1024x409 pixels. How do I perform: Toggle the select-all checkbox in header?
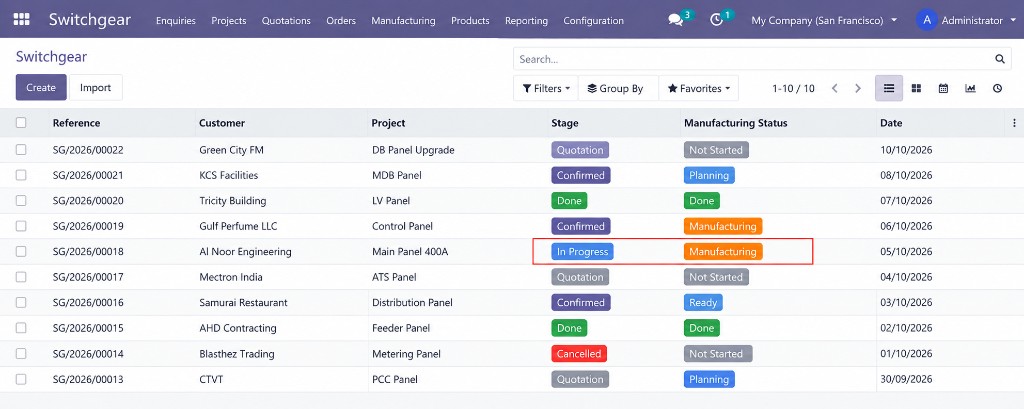(x=21, y=123)
